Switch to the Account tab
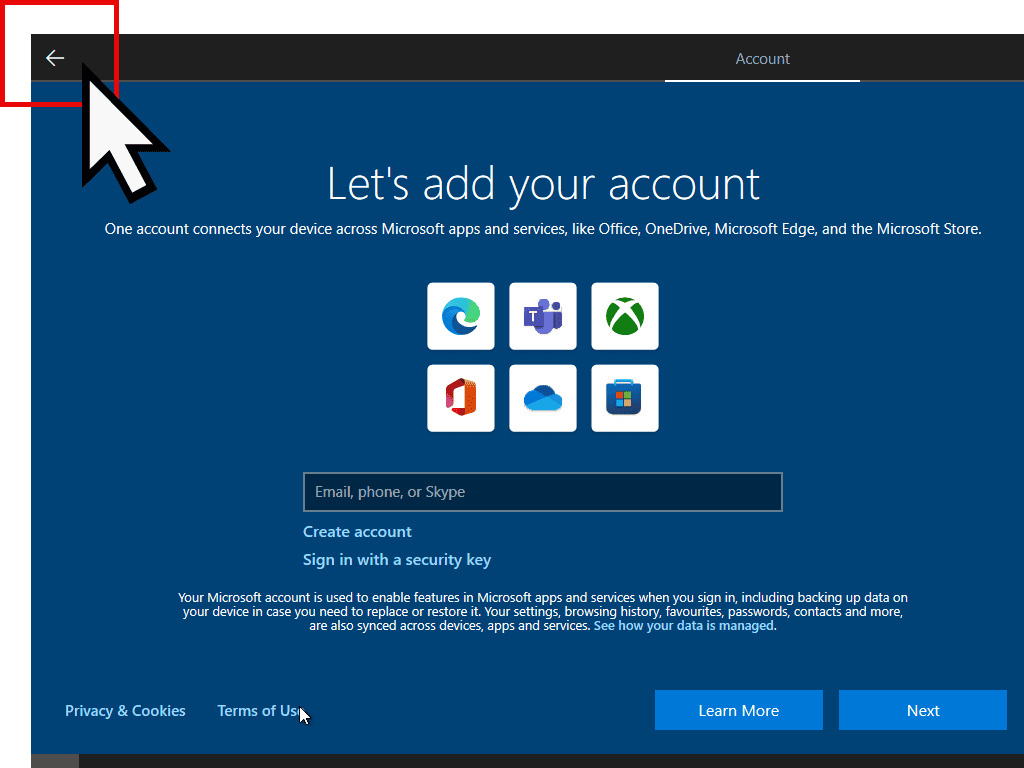 click(762, 59)
